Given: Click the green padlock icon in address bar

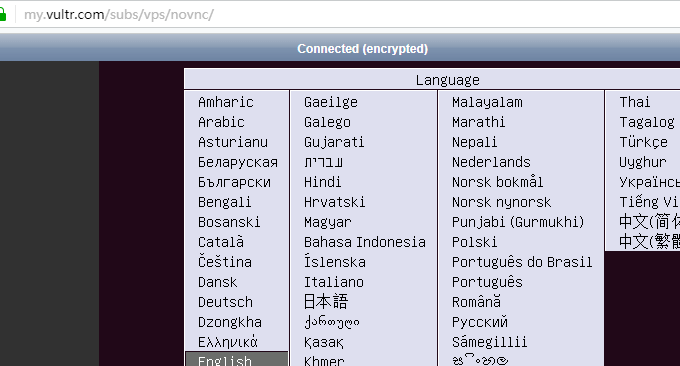Looking at the screenshot, I should point(2,15).
